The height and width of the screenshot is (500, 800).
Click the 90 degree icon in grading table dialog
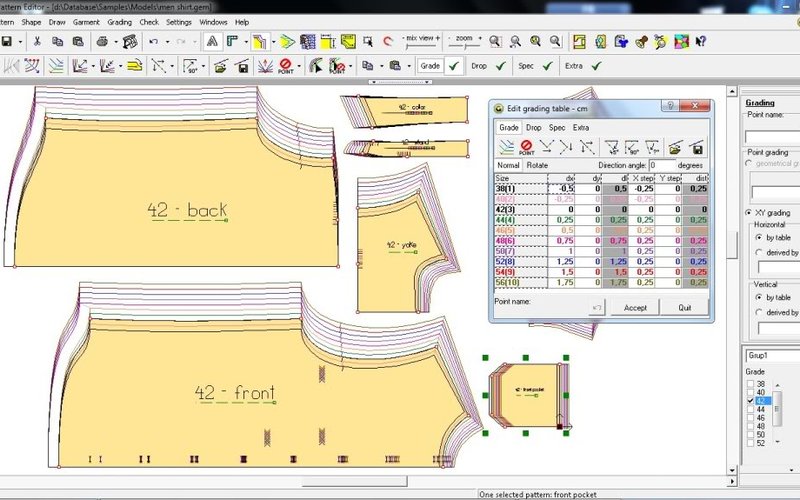click(632, 147)
